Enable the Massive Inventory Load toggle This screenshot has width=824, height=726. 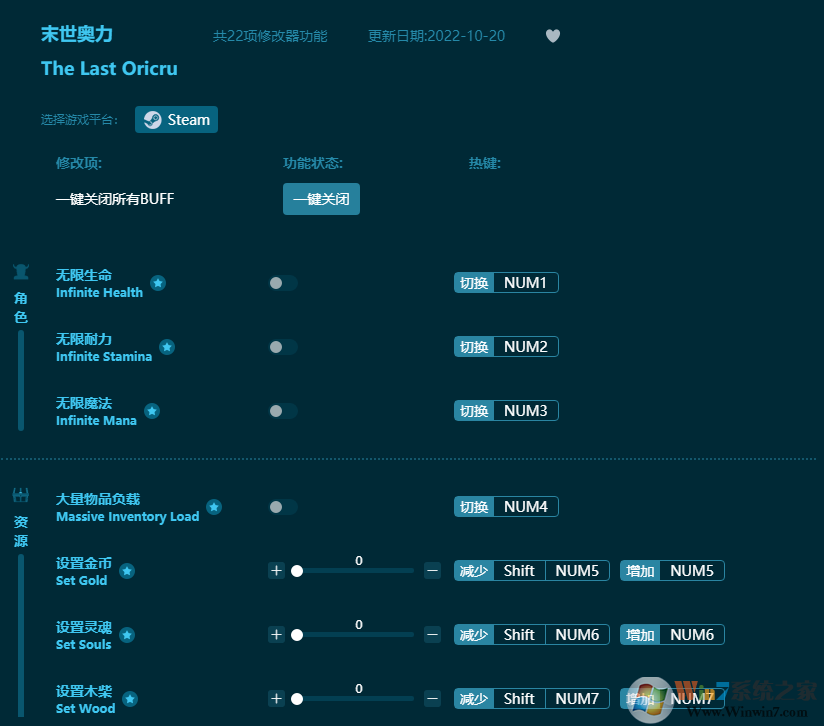point(283,507)
